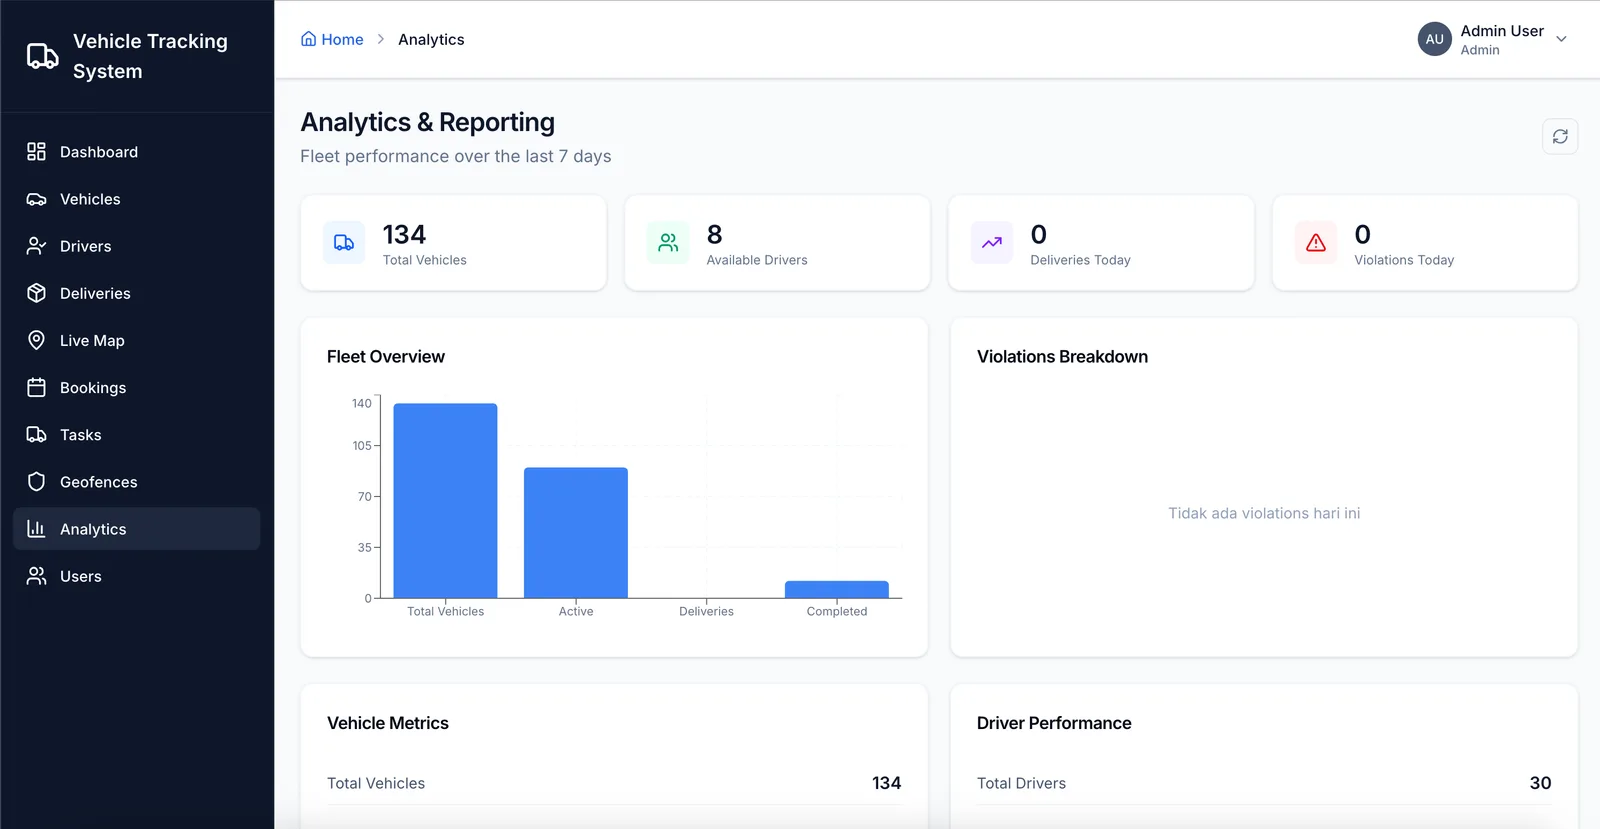Click the Users people icon
The image size is (1600, 829).
36,576
